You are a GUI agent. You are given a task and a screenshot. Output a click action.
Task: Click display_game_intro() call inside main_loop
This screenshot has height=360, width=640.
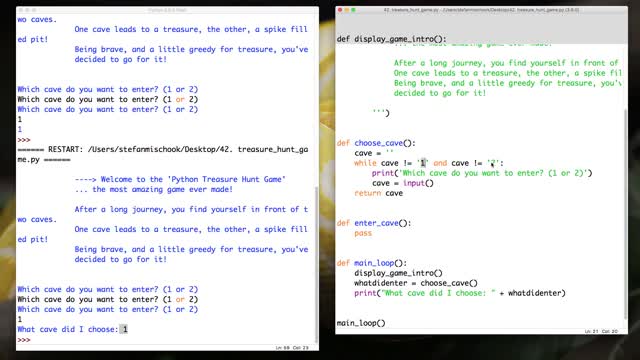click(398, 273)
